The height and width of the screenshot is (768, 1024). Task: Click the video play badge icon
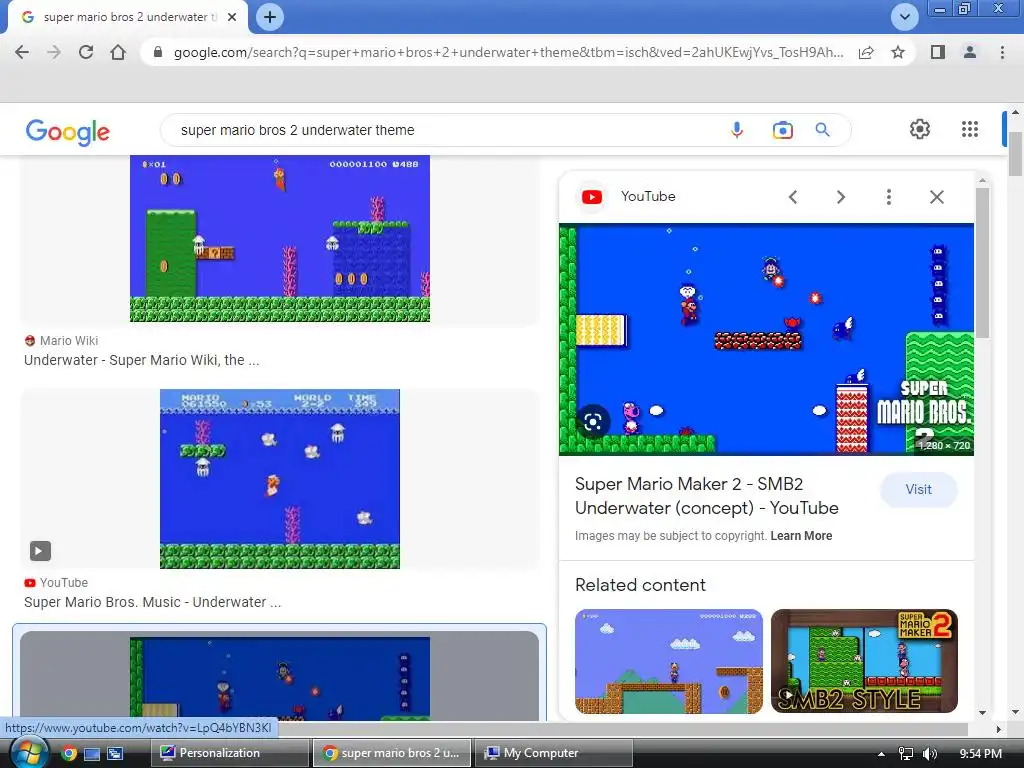[40, 551]
